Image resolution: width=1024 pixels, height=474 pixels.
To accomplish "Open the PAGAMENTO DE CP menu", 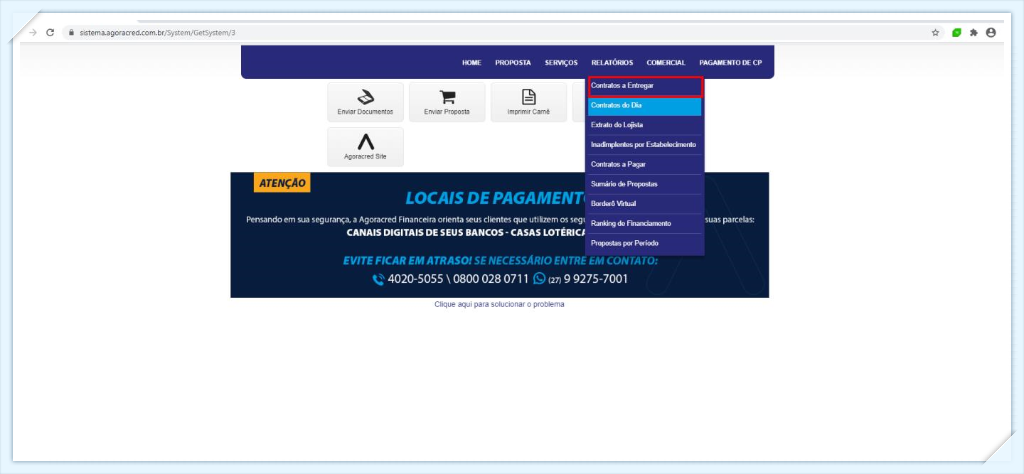I will pyautogui.click(x=730, y=63).
